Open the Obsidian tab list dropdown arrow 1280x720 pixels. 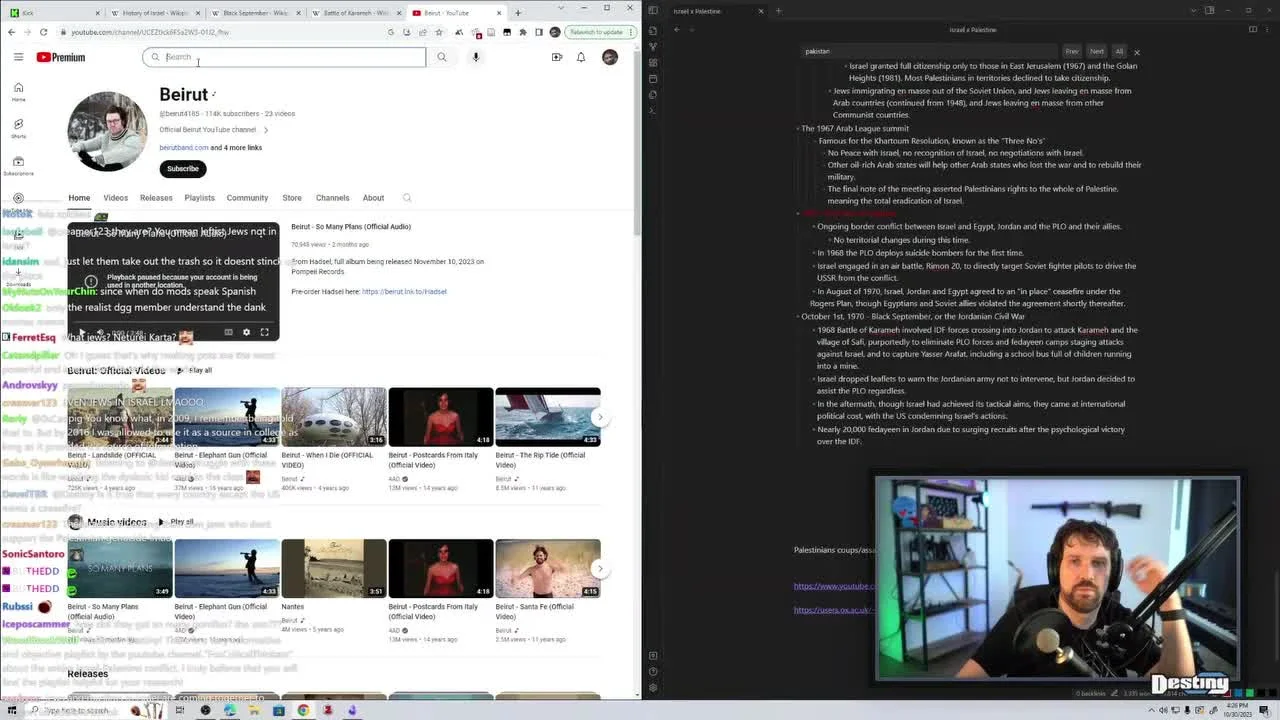coord(1192,11)
